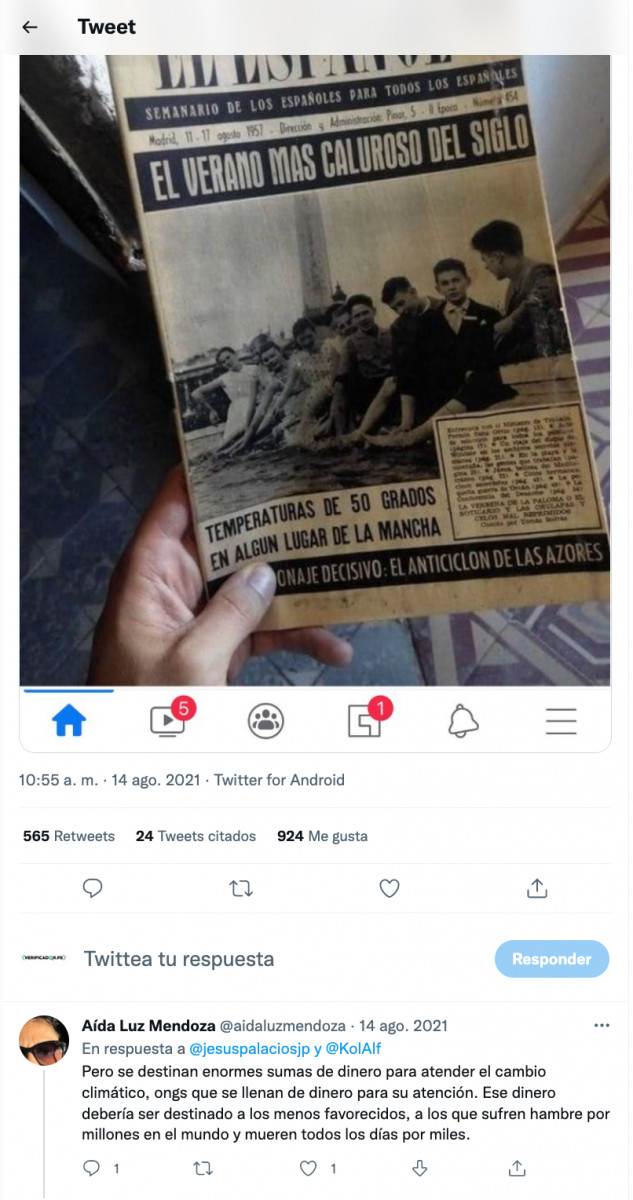The height and width of the screenshot is (1200, 633).
Task: Like Aída Luz Mendoza's reply
Action: 309,1168
